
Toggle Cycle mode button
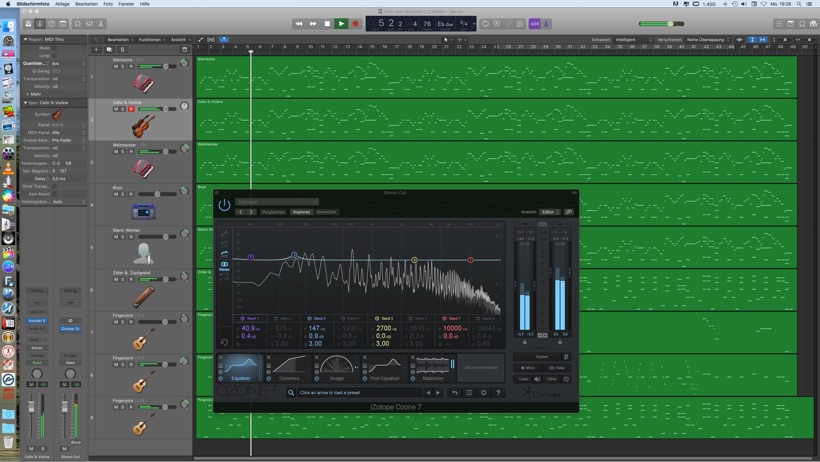pyautogui.click(x=485, y=24)
